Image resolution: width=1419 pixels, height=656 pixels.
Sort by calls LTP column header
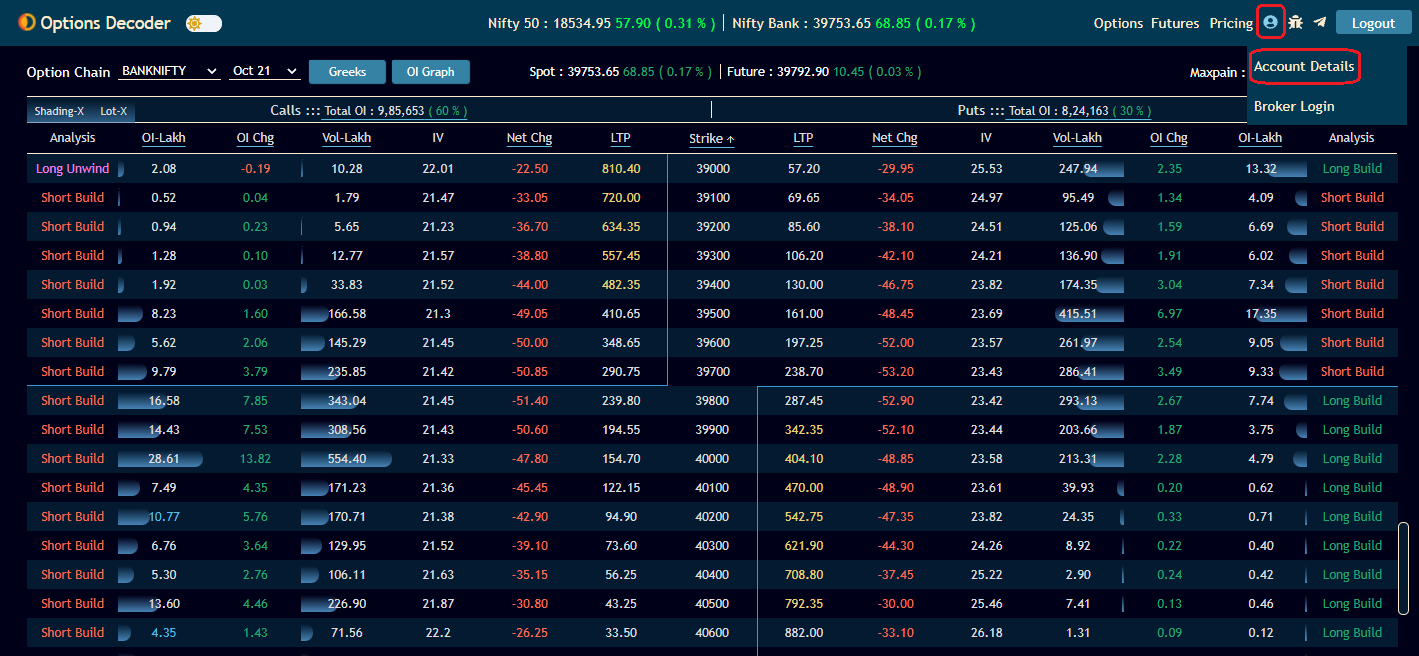(620, 138)
